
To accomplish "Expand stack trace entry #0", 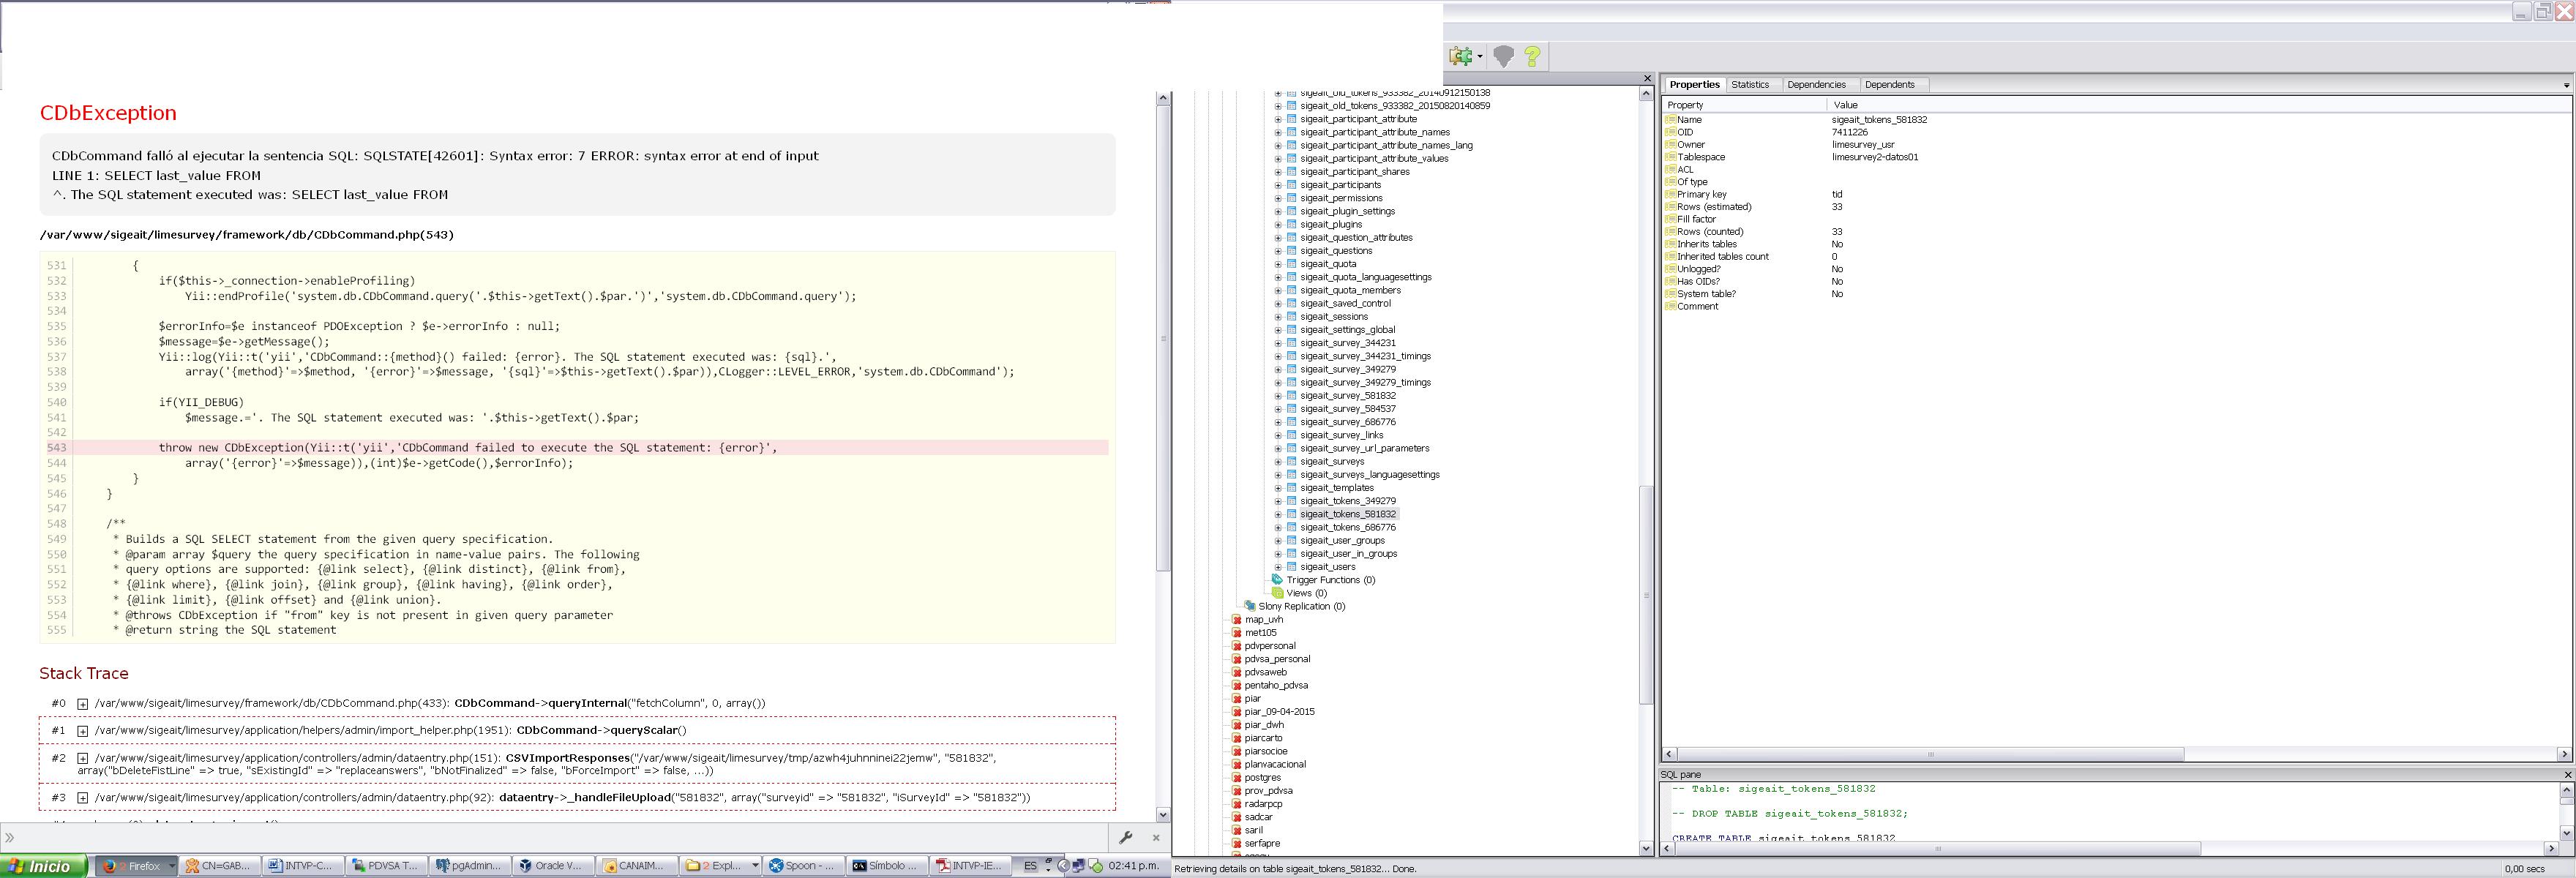I will pyautogui.click(x=83, y=704).
